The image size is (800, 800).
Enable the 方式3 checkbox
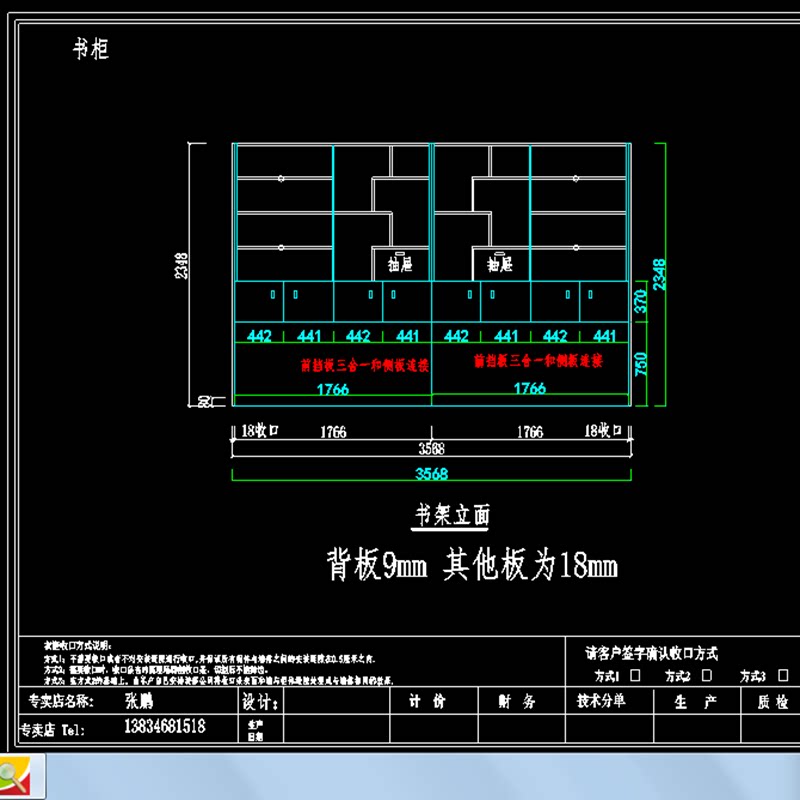(x=782, y=677)
